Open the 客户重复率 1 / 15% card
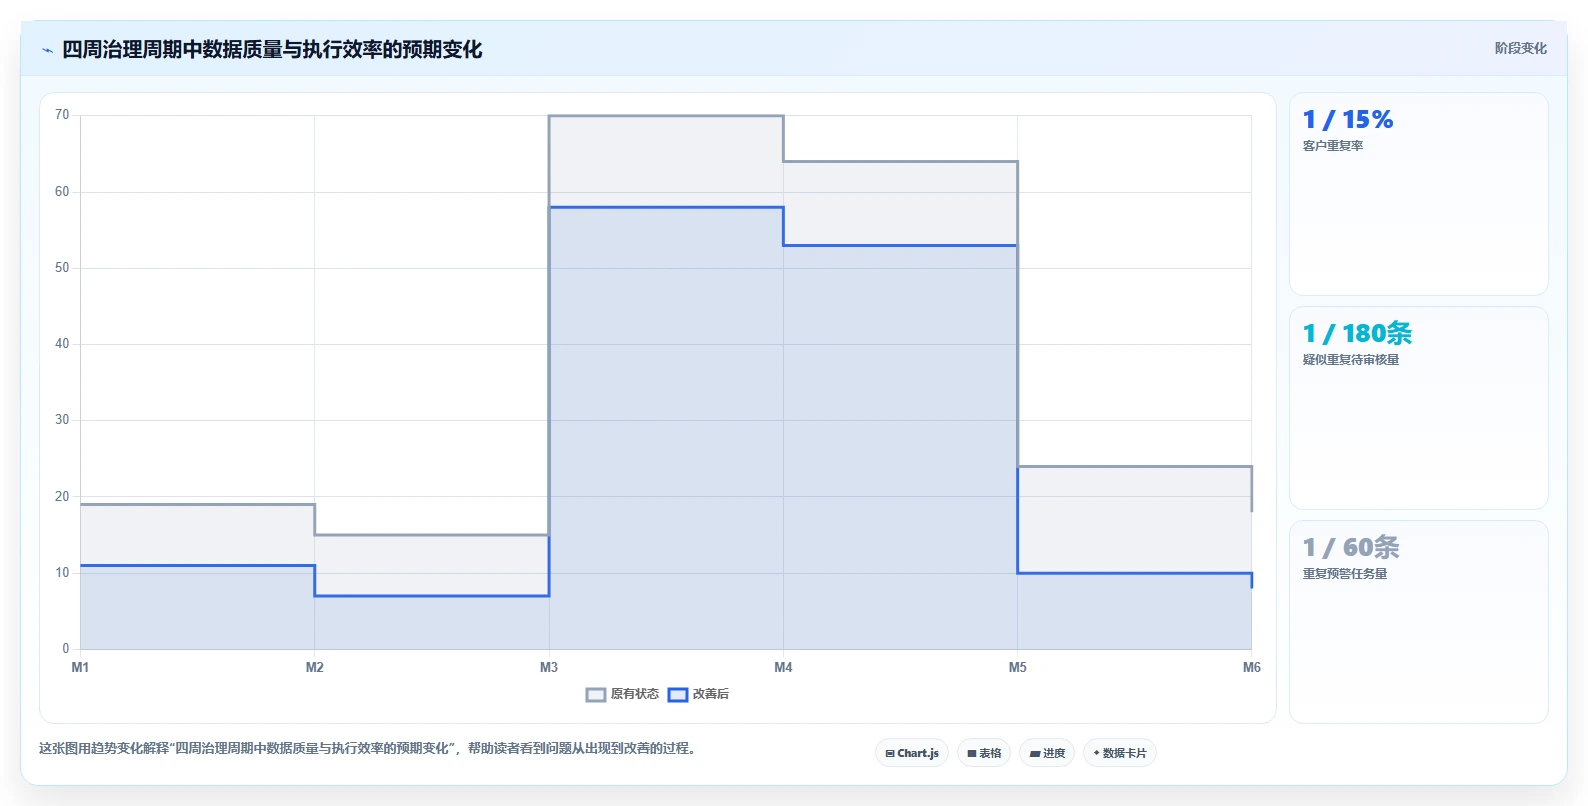This screenshot has height=806, width=1588. coord(1419,194)
